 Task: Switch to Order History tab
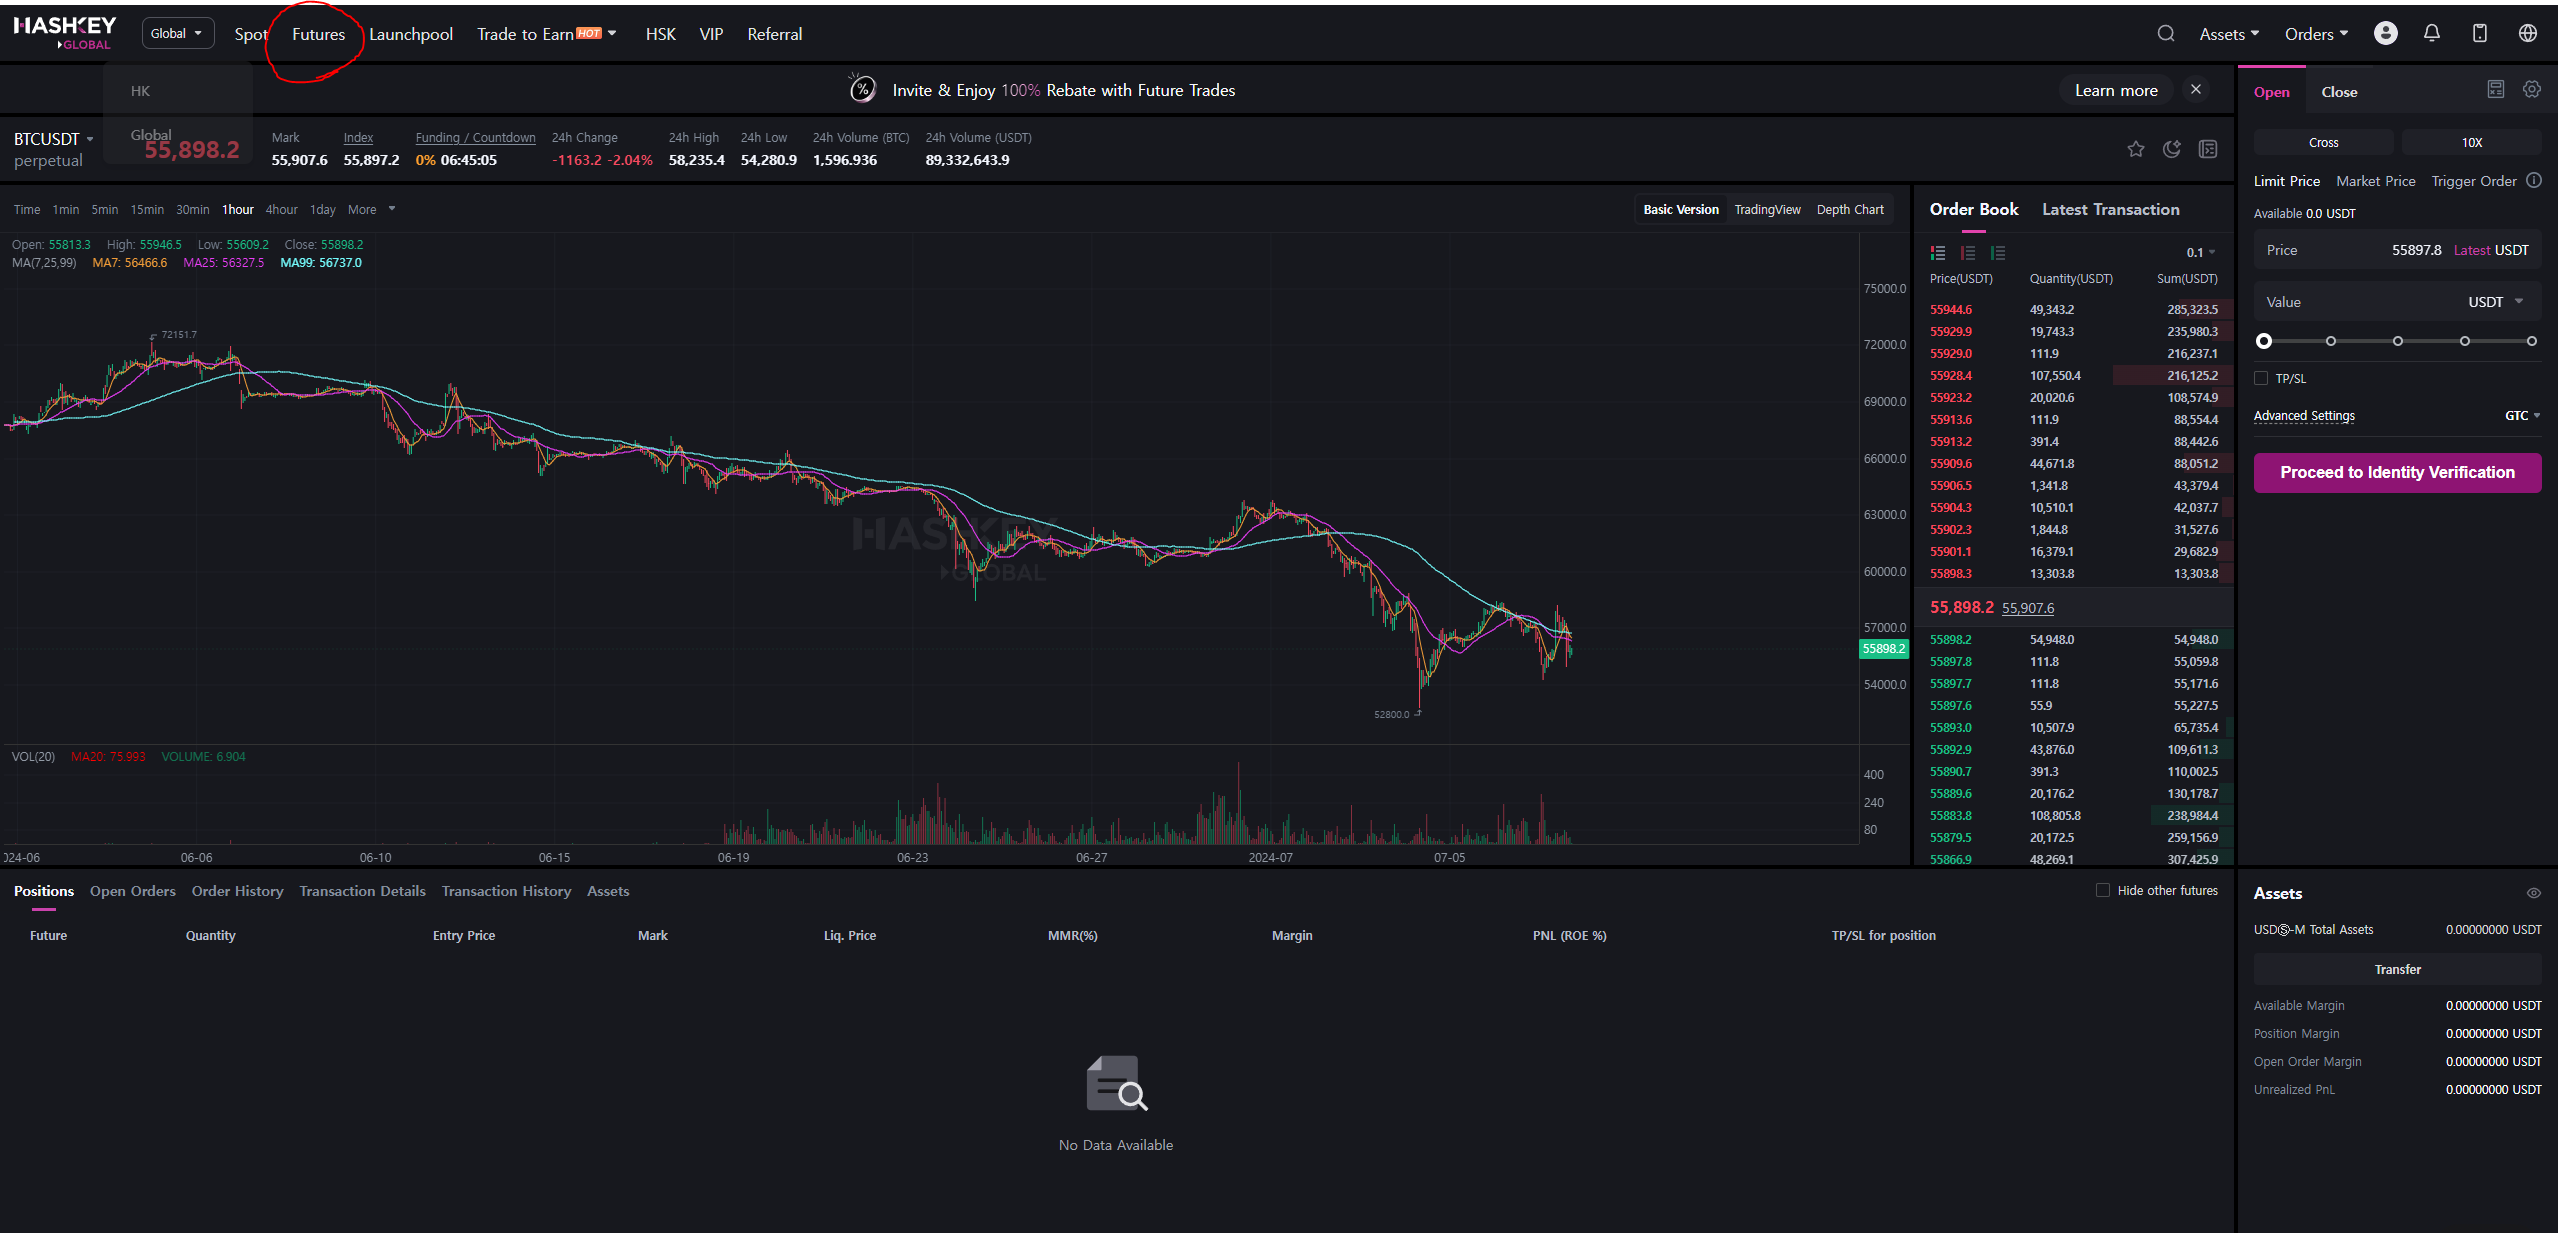237,891
